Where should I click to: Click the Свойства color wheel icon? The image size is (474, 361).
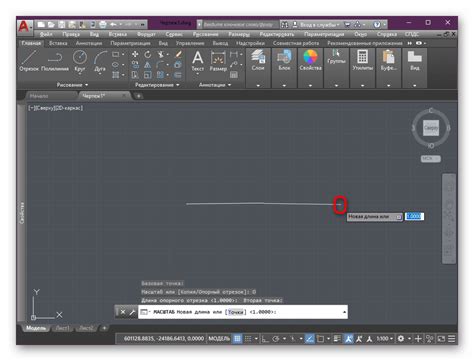(310, 57)
